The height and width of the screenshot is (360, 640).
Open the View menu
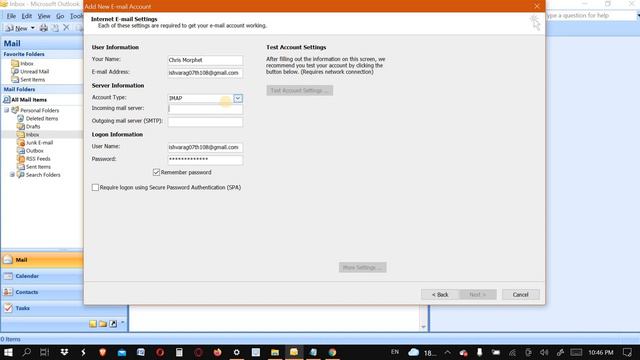[44, 16]
